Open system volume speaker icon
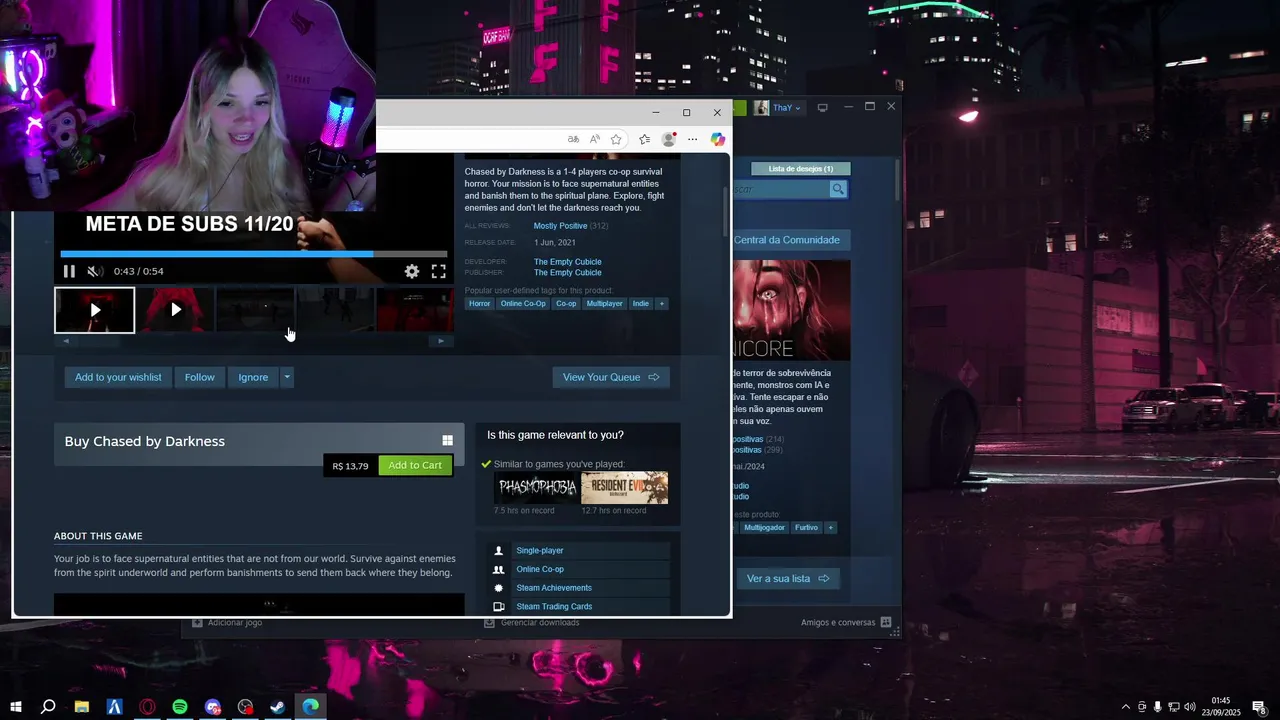 pyautogui.click(x=1190, y=707)
